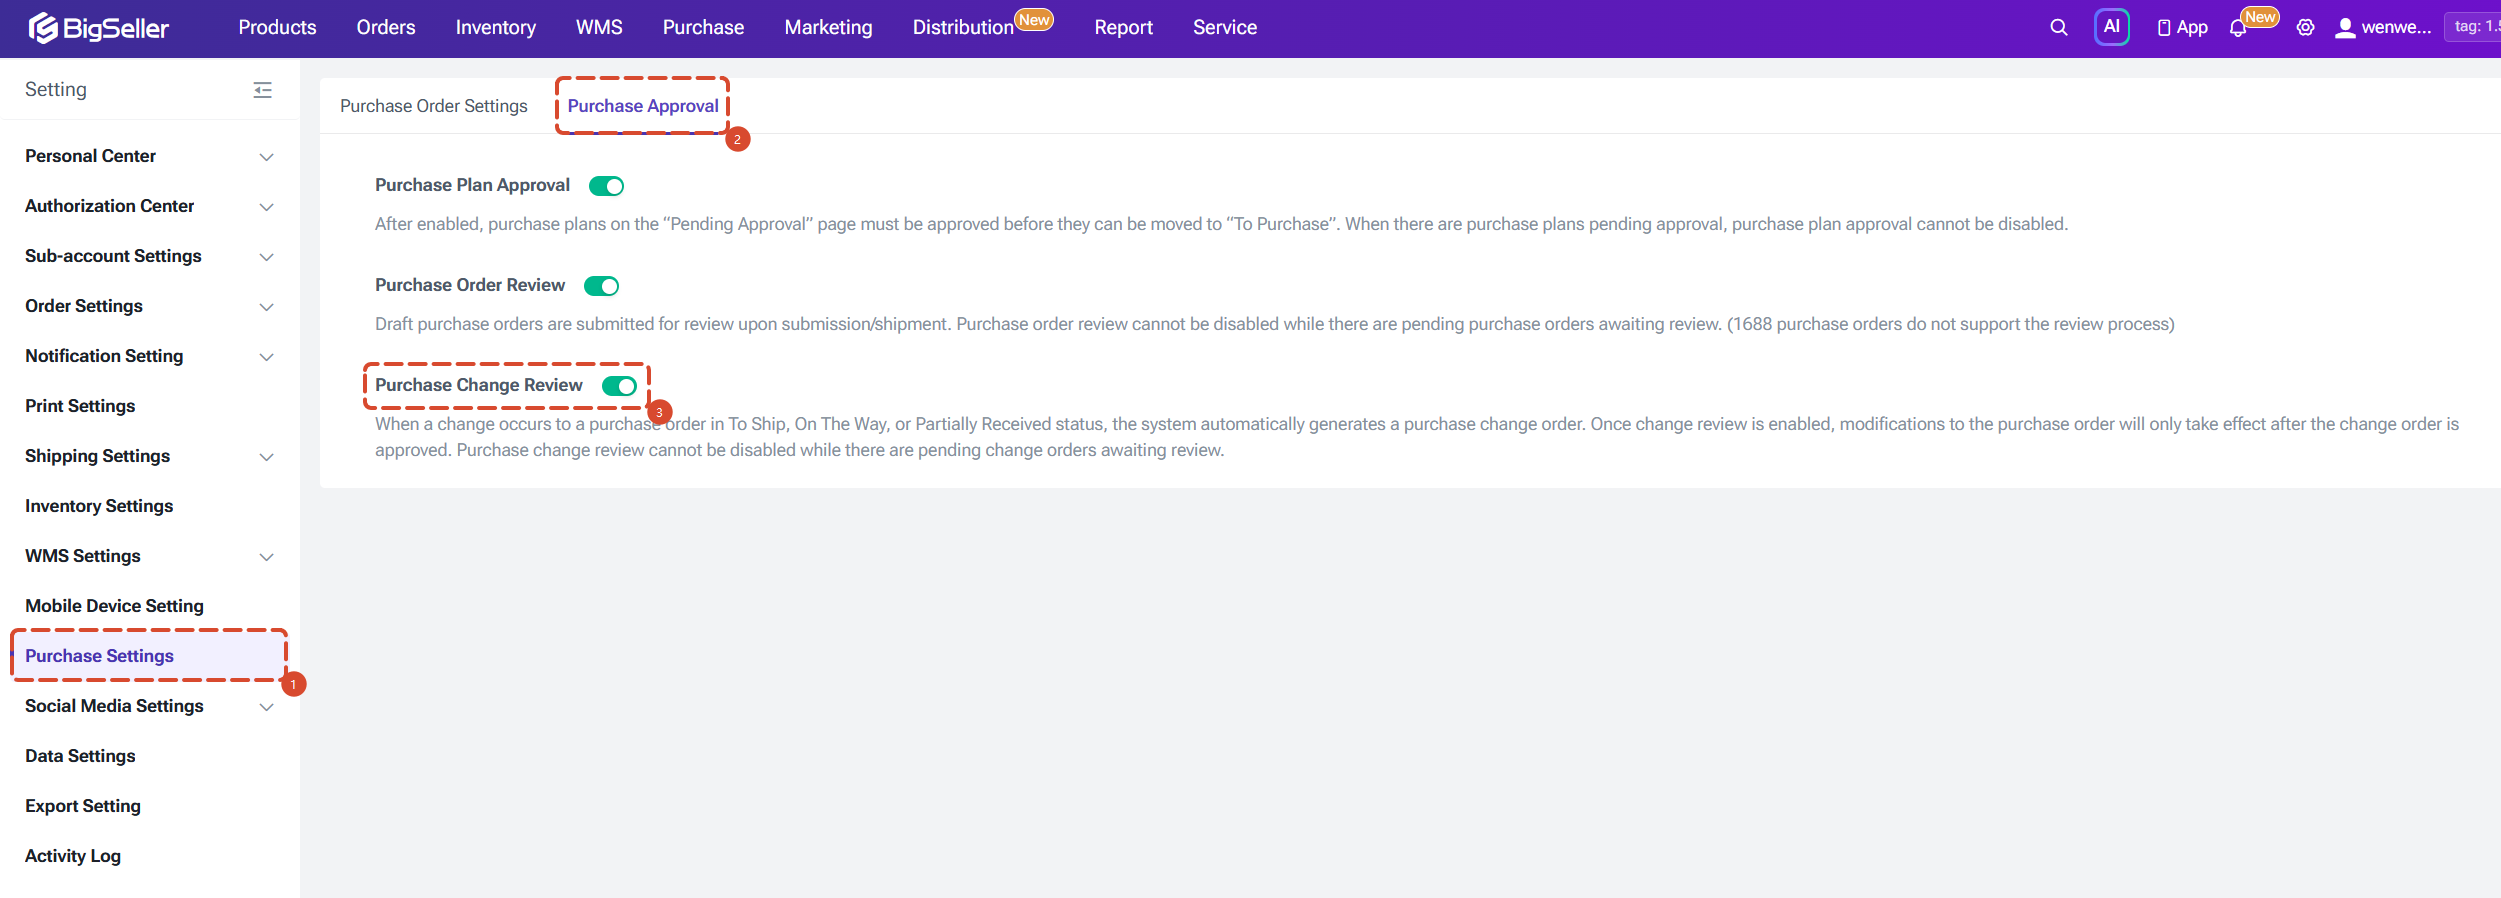Viewport: 2501px width, 898px height.
Task: Select the Purchase Approval tab
Action: [x=643, y=106]
